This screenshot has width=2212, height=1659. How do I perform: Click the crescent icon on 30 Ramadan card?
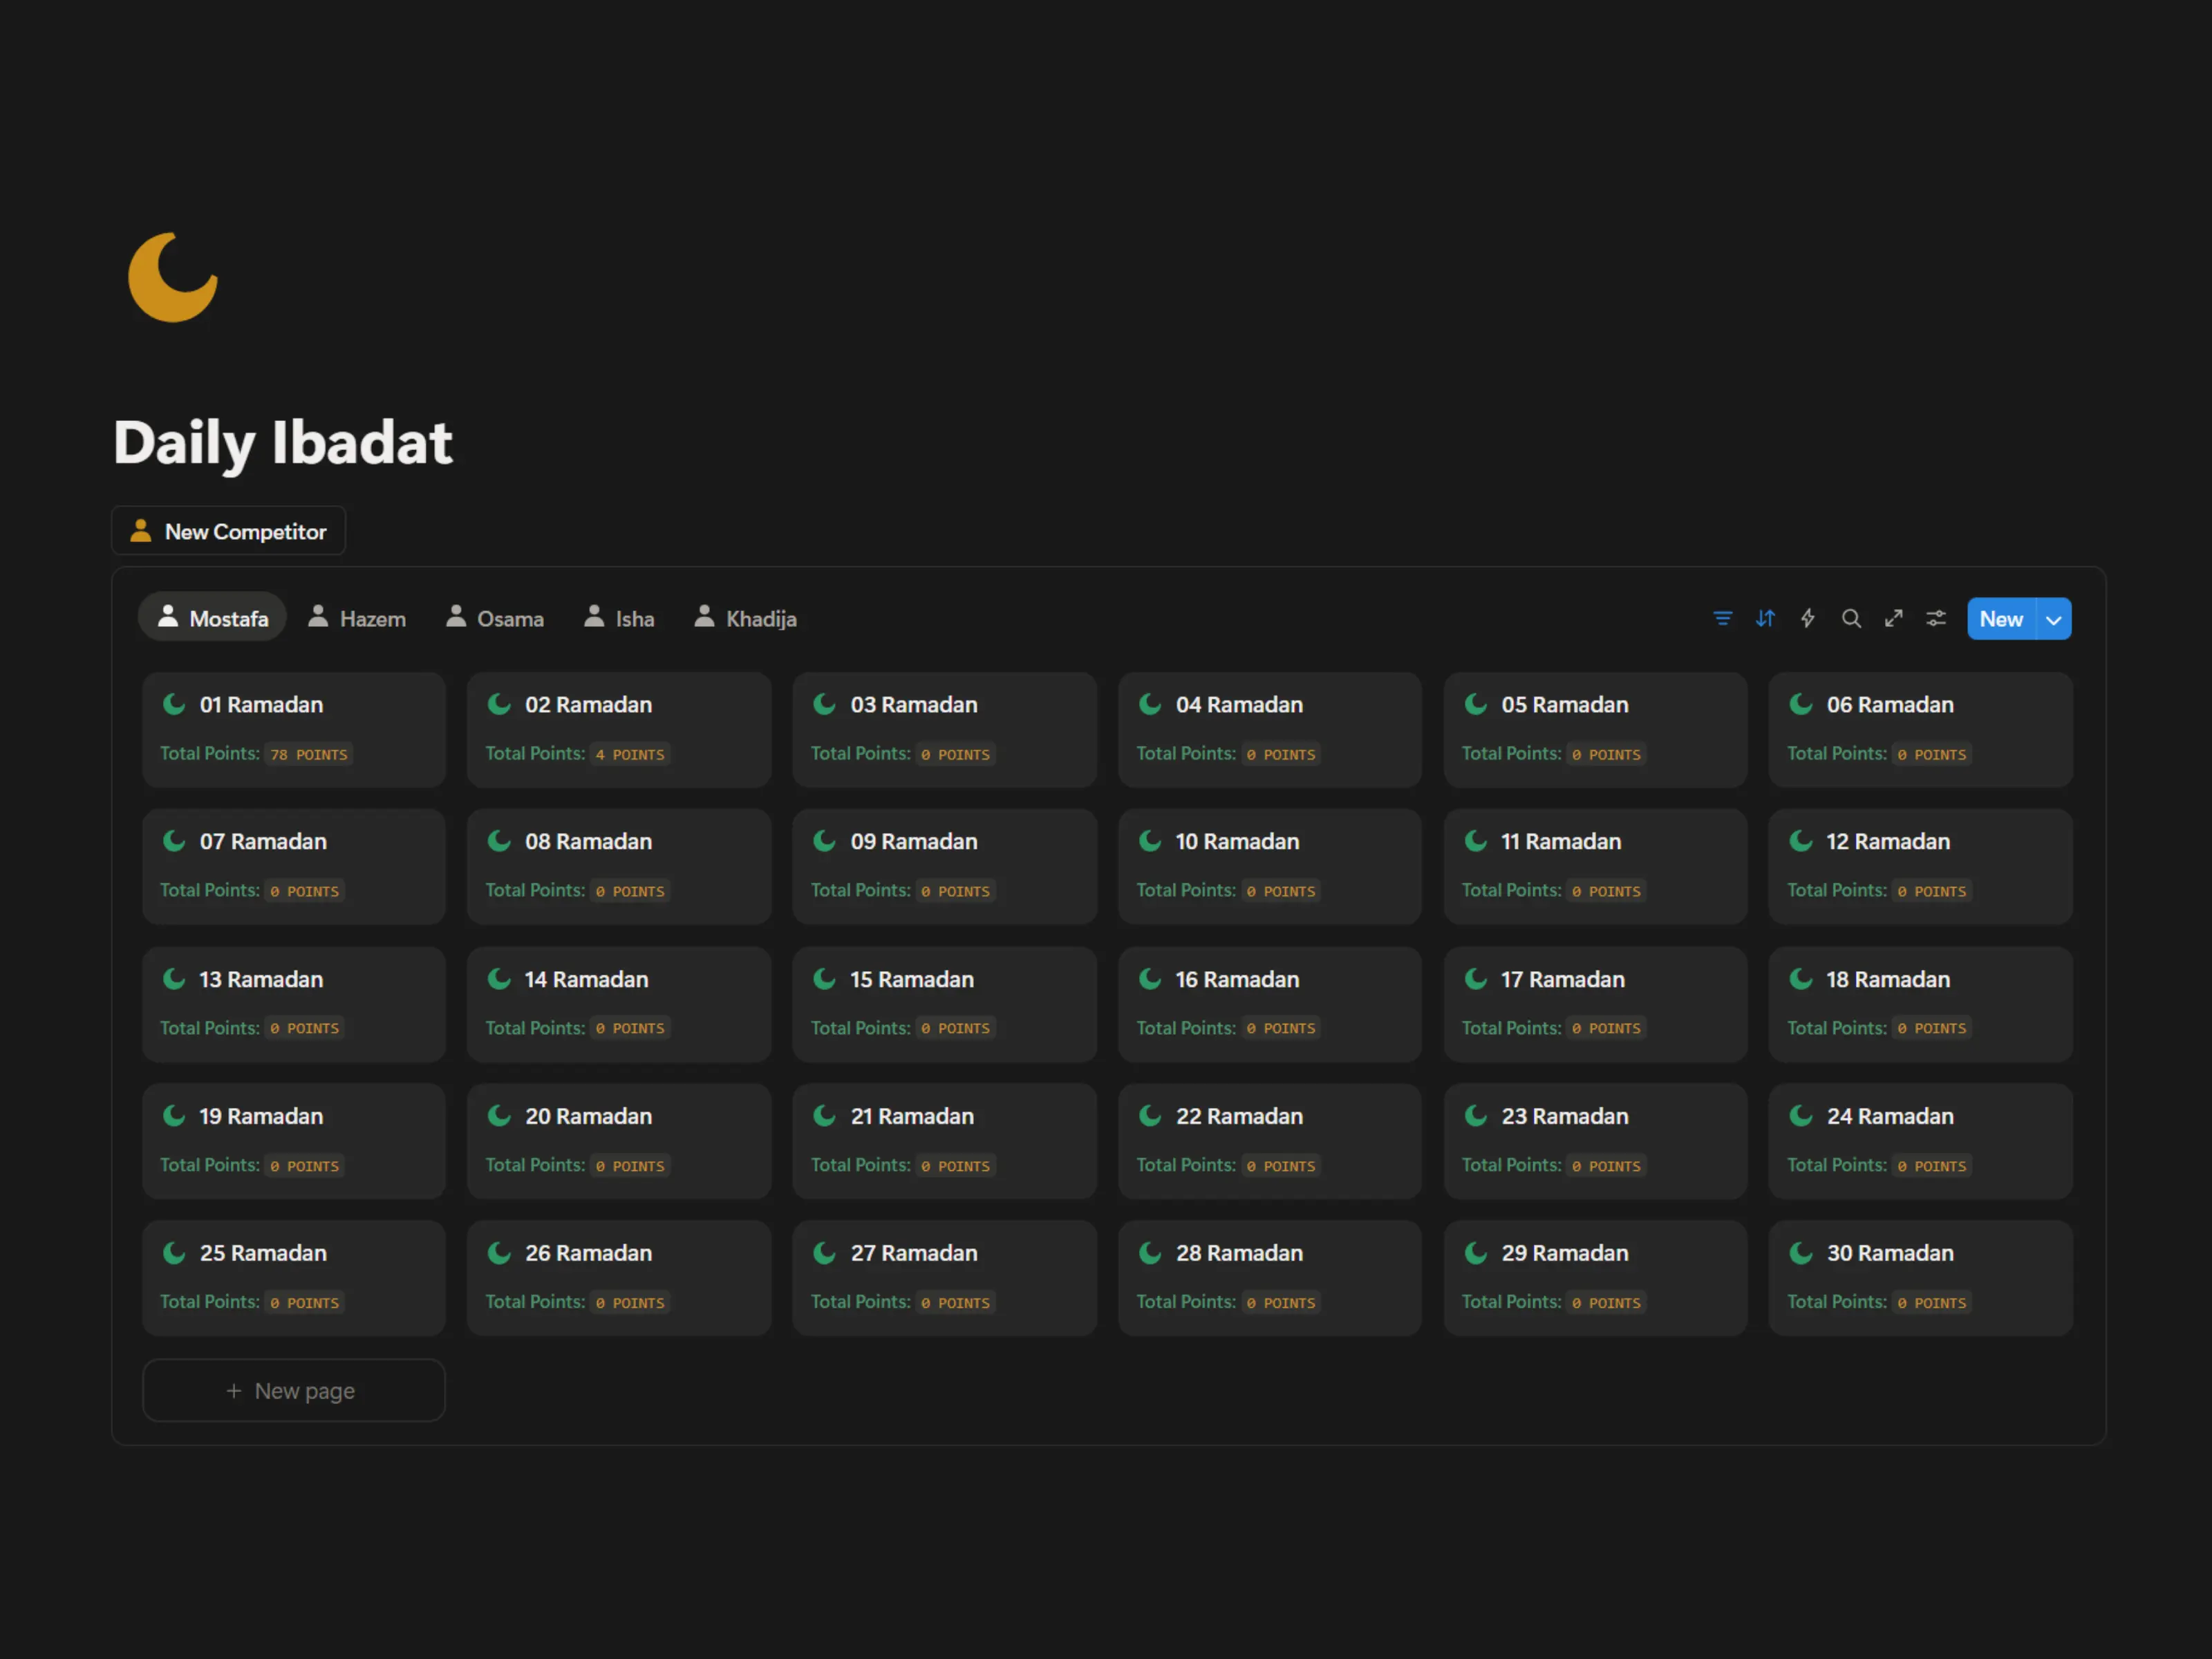(x=1801, y=1252)
